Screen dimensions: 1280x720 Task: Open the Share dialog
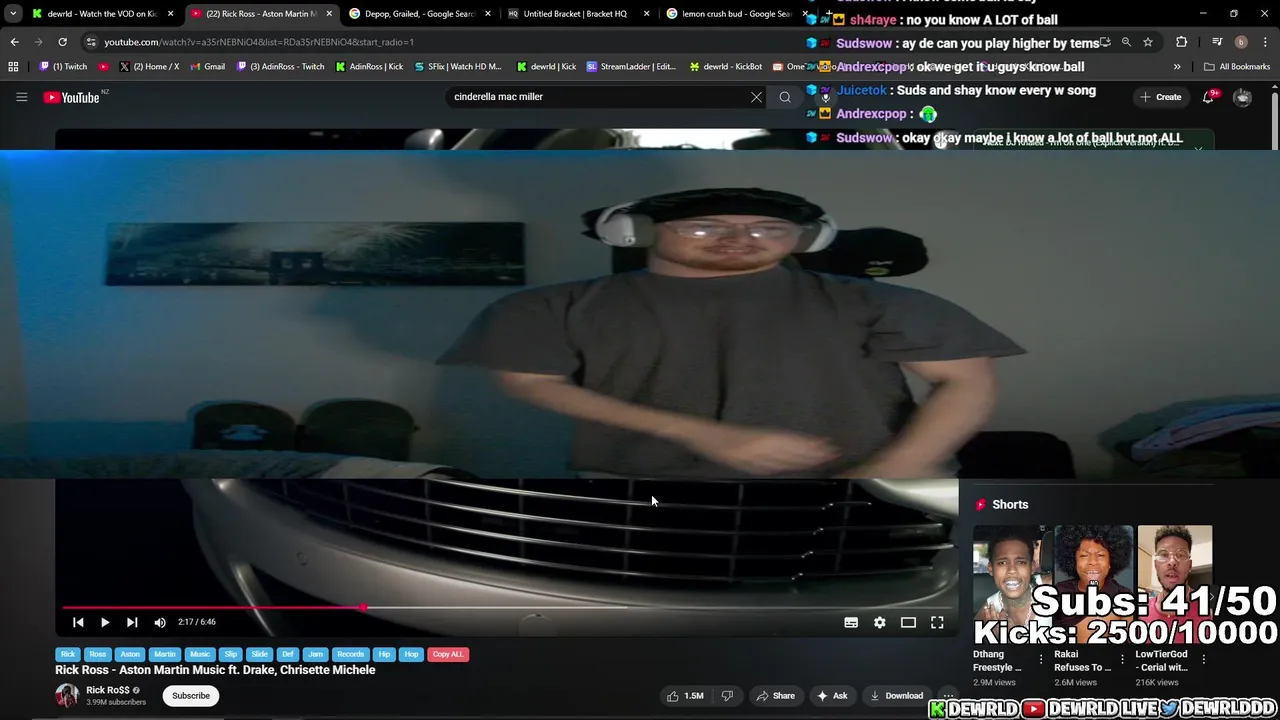pos(776,696)
